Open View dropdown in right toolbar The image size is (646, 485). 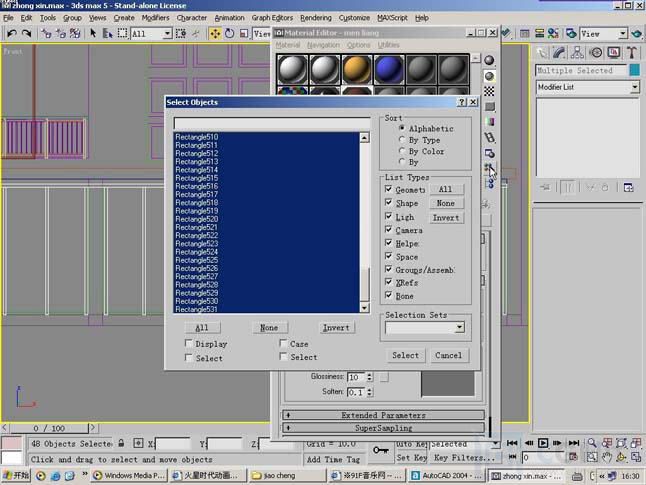623,33
